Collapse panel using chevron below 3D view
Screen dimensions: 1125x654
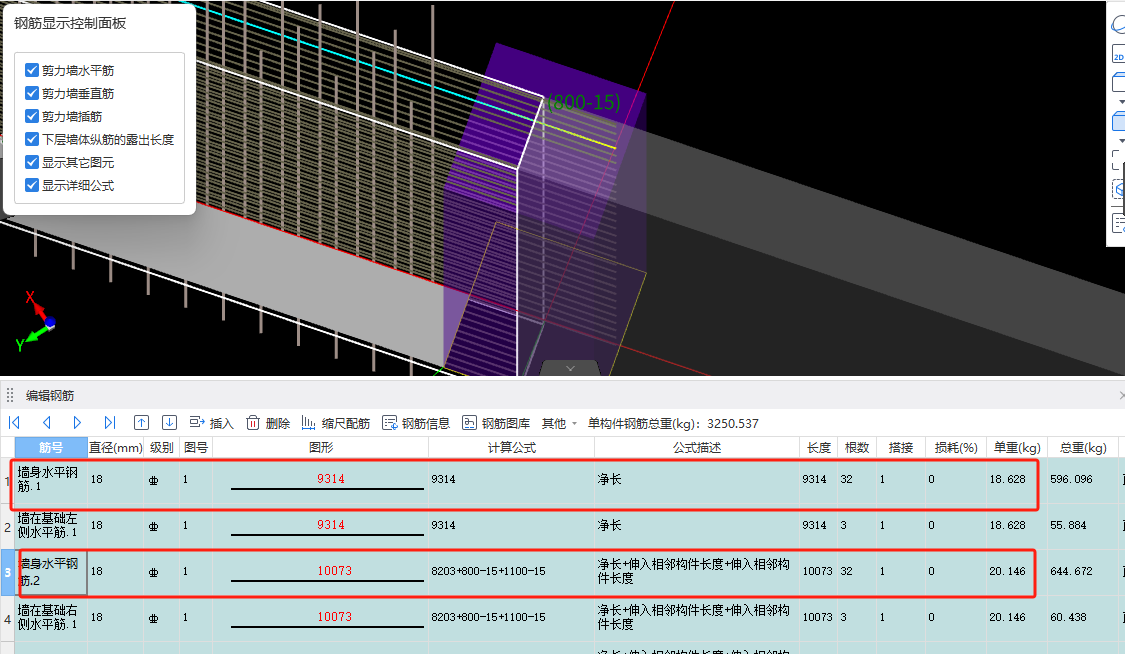[570, 368]
